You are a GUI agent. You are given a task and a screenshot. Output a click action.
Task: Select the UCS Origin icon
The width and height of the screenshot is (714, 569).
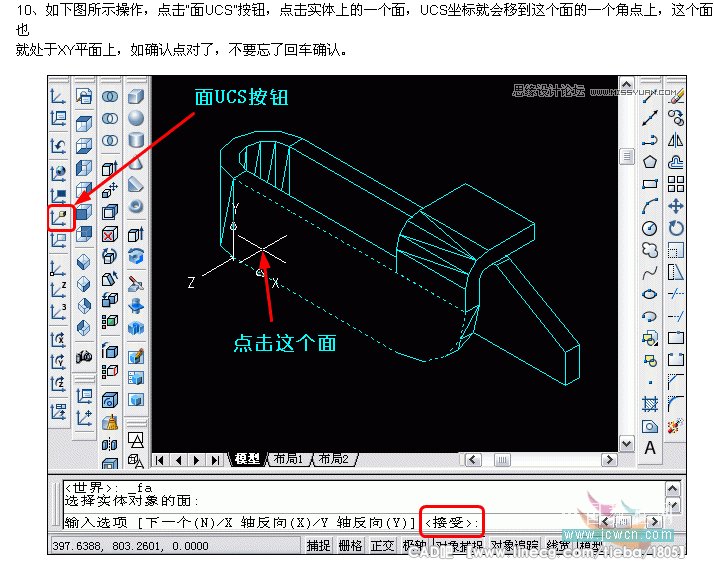click(x=59, y=268)
